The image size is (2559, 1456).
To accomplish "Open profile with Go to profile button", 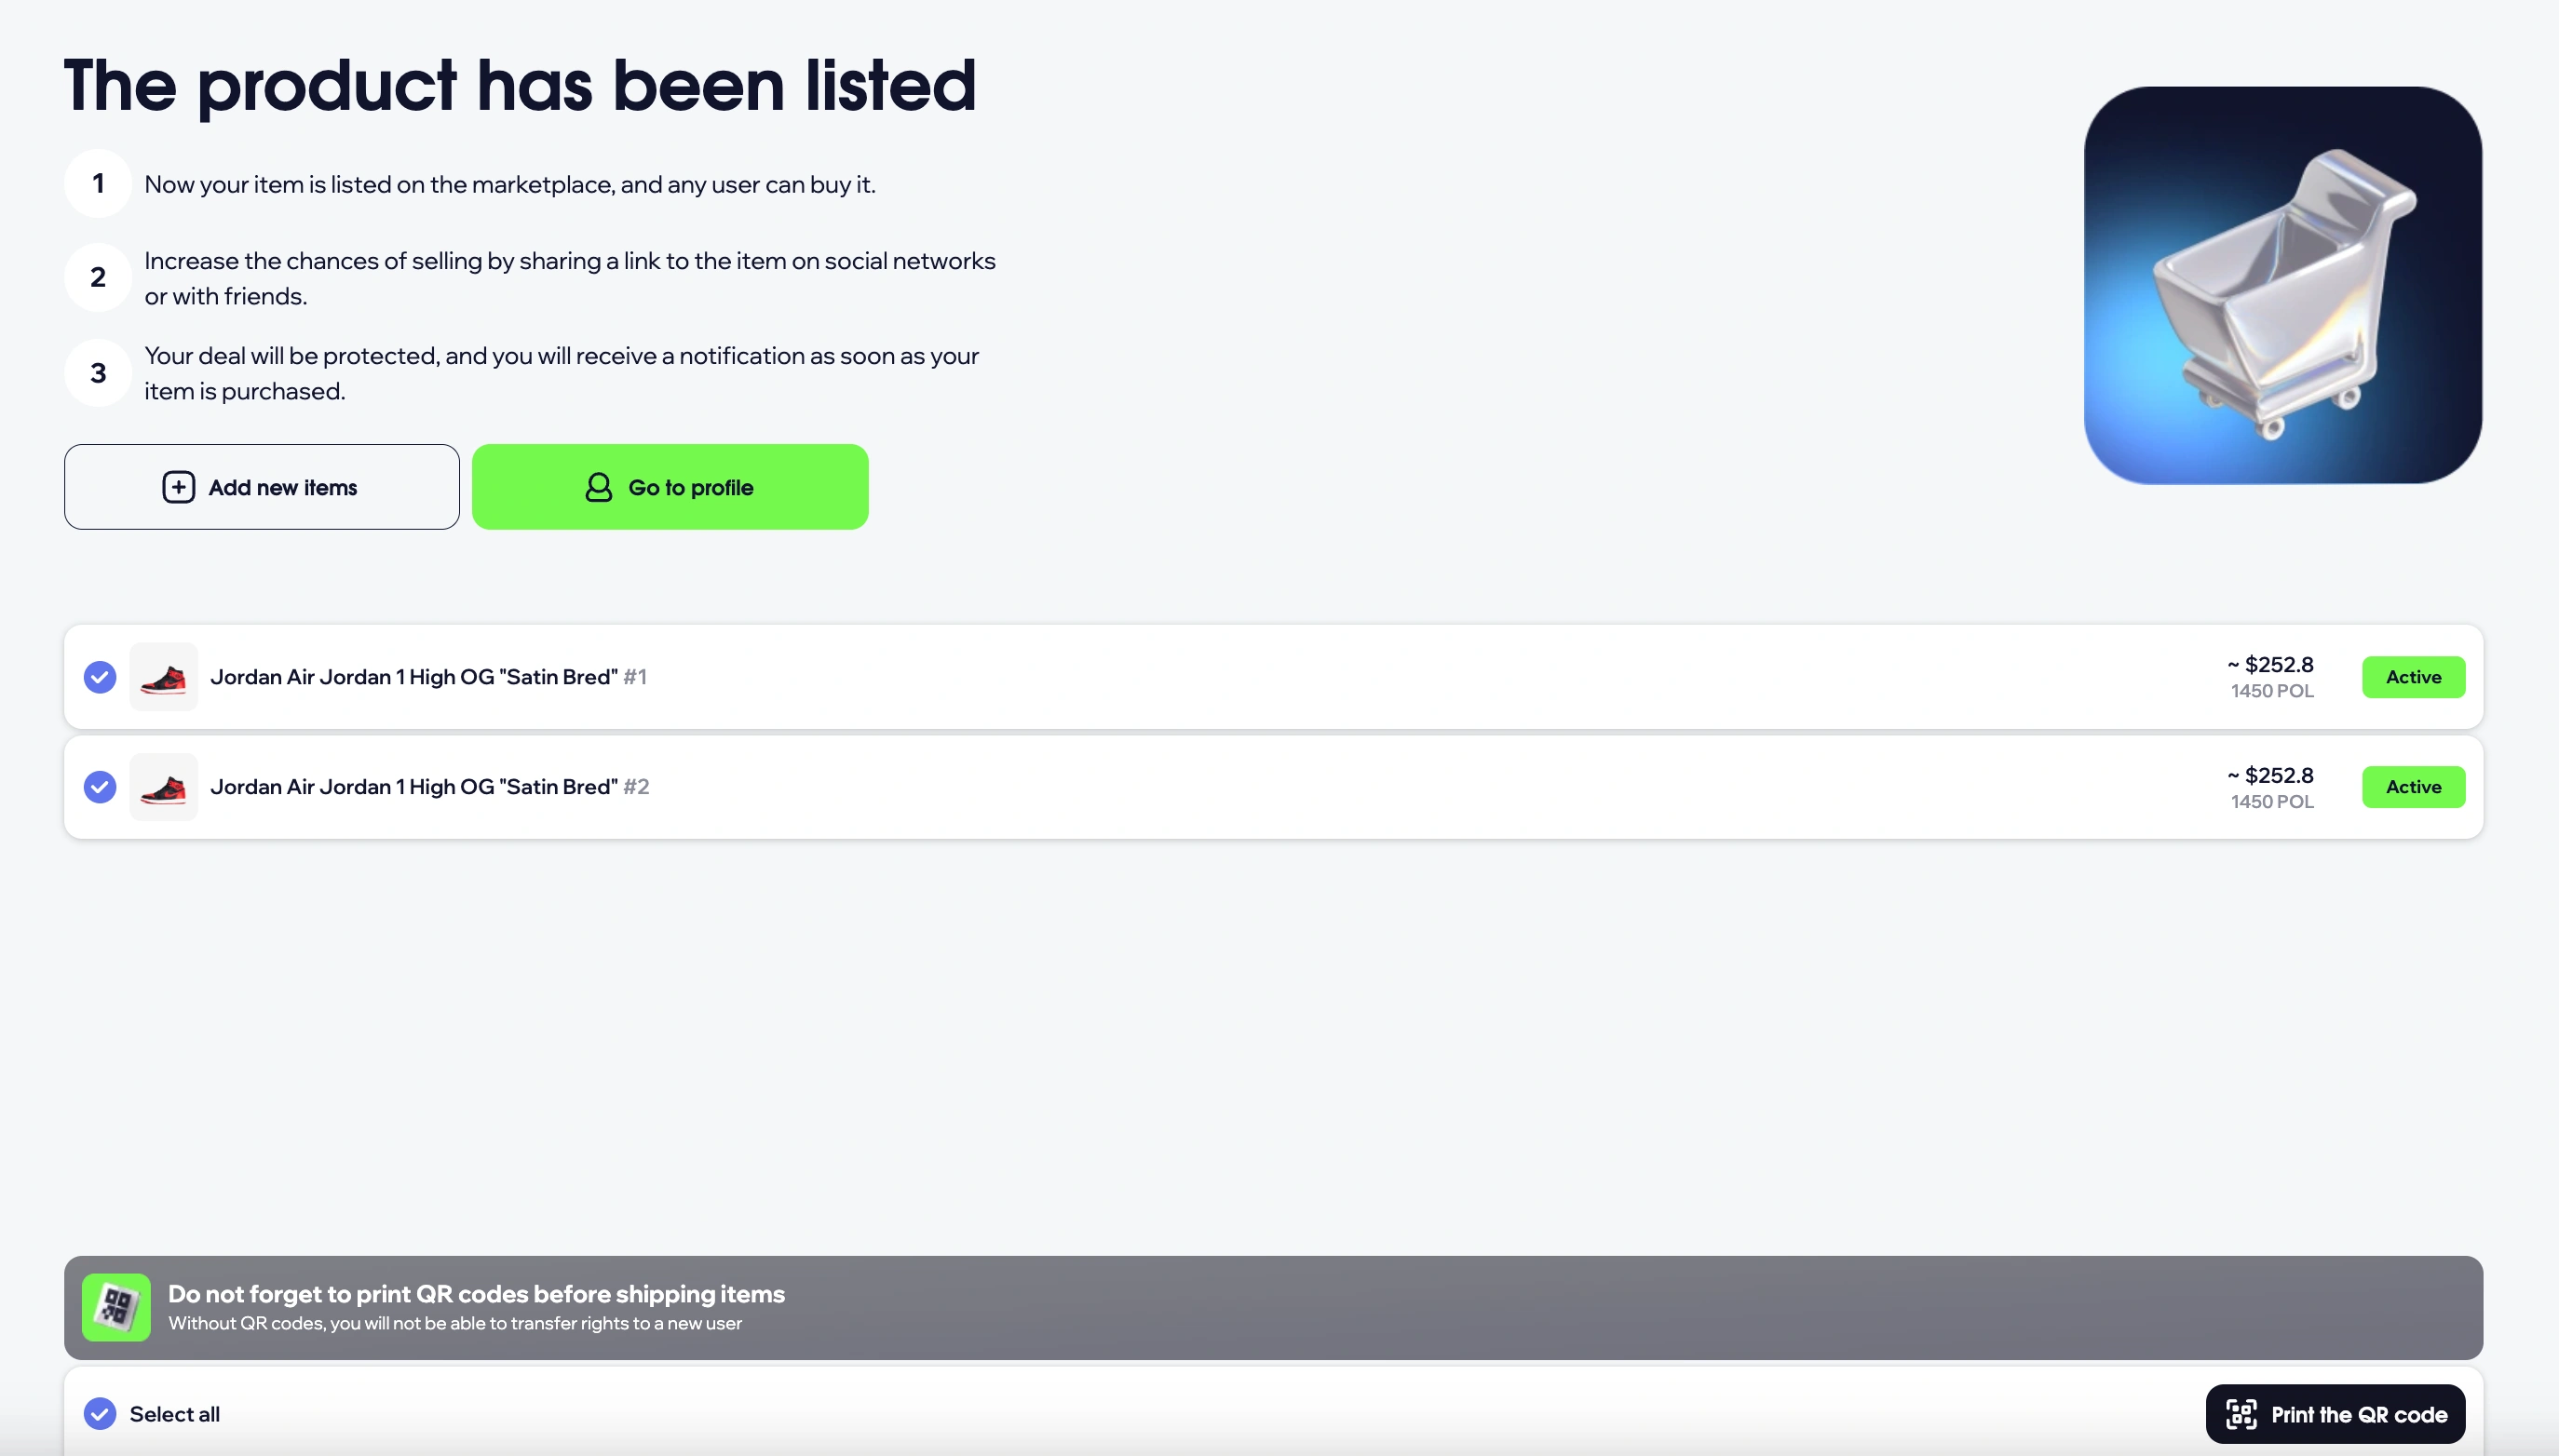I will (x=670, y=487).
